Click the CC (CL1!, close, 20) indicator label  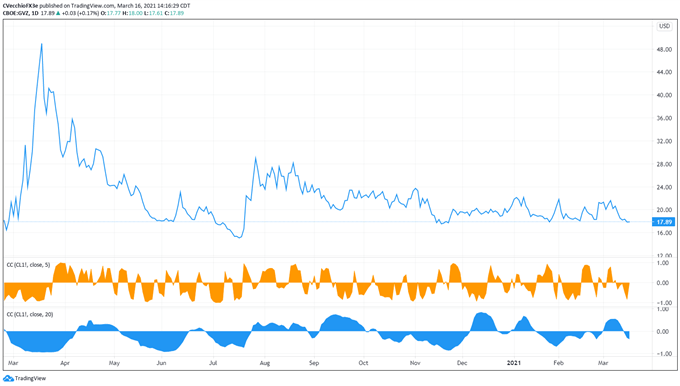click(x=29, y=314)
